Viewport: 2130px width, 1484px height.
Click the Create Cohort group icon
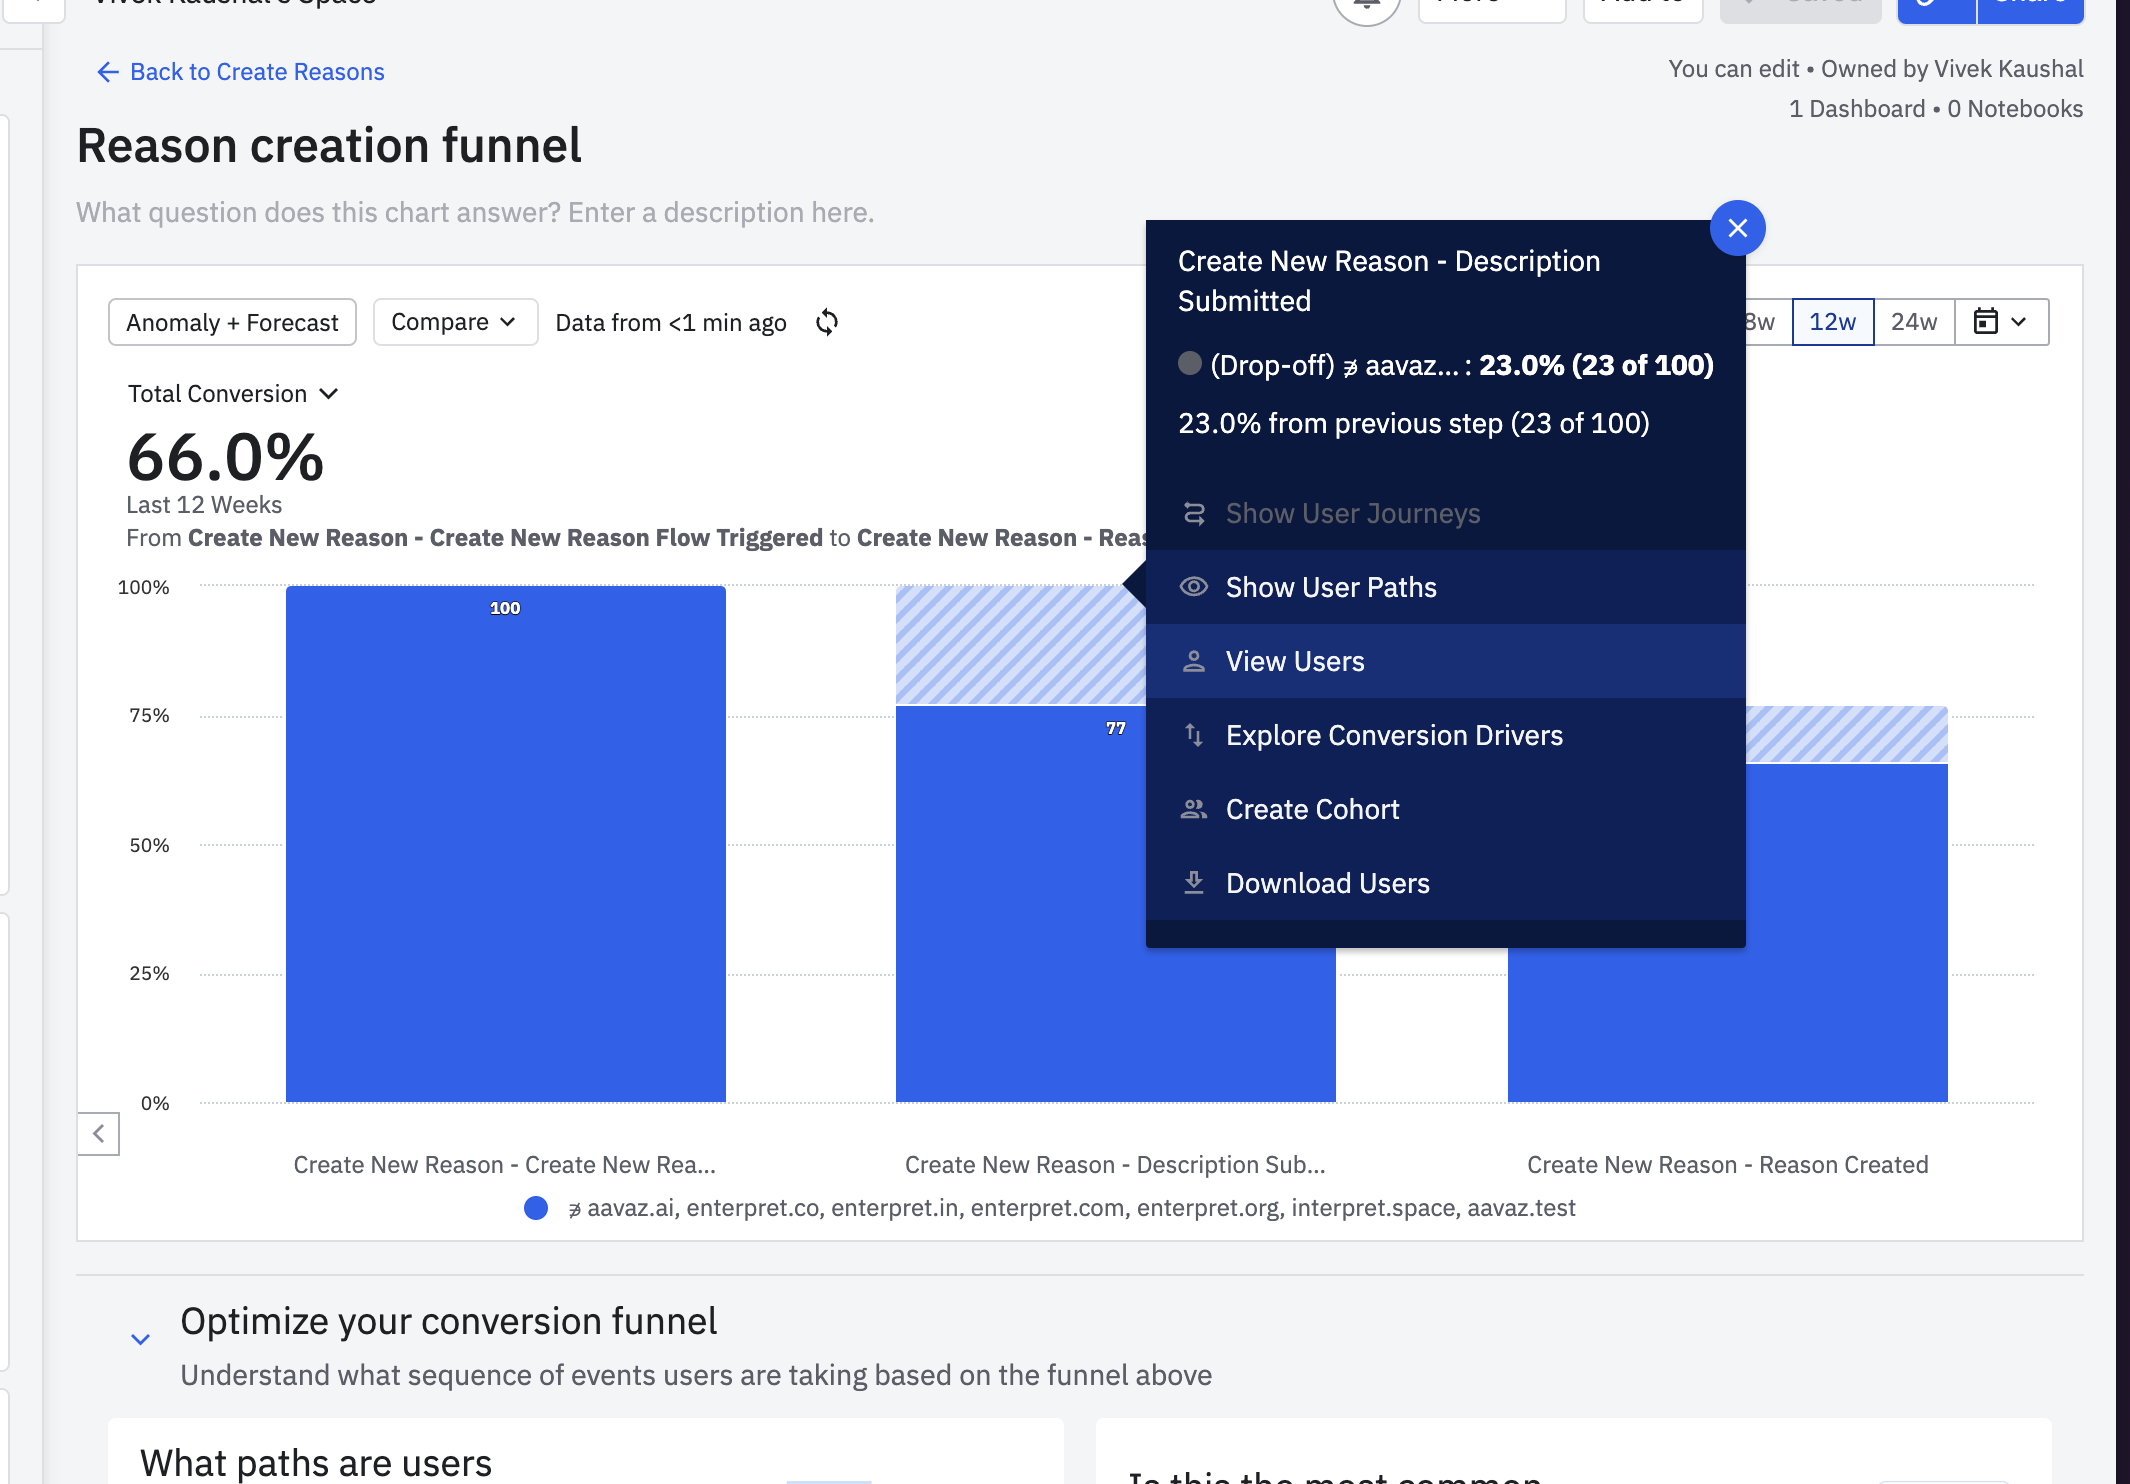tap(1194, 809)
